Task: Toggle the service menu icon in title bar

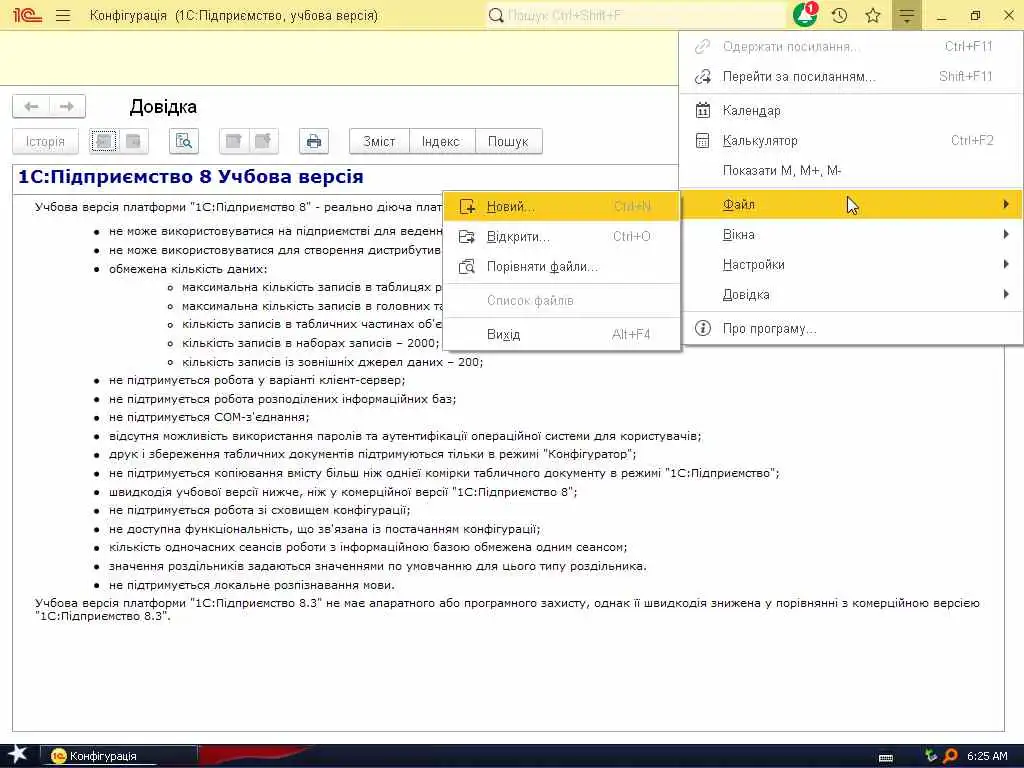Action: click(x=906, y=15)
